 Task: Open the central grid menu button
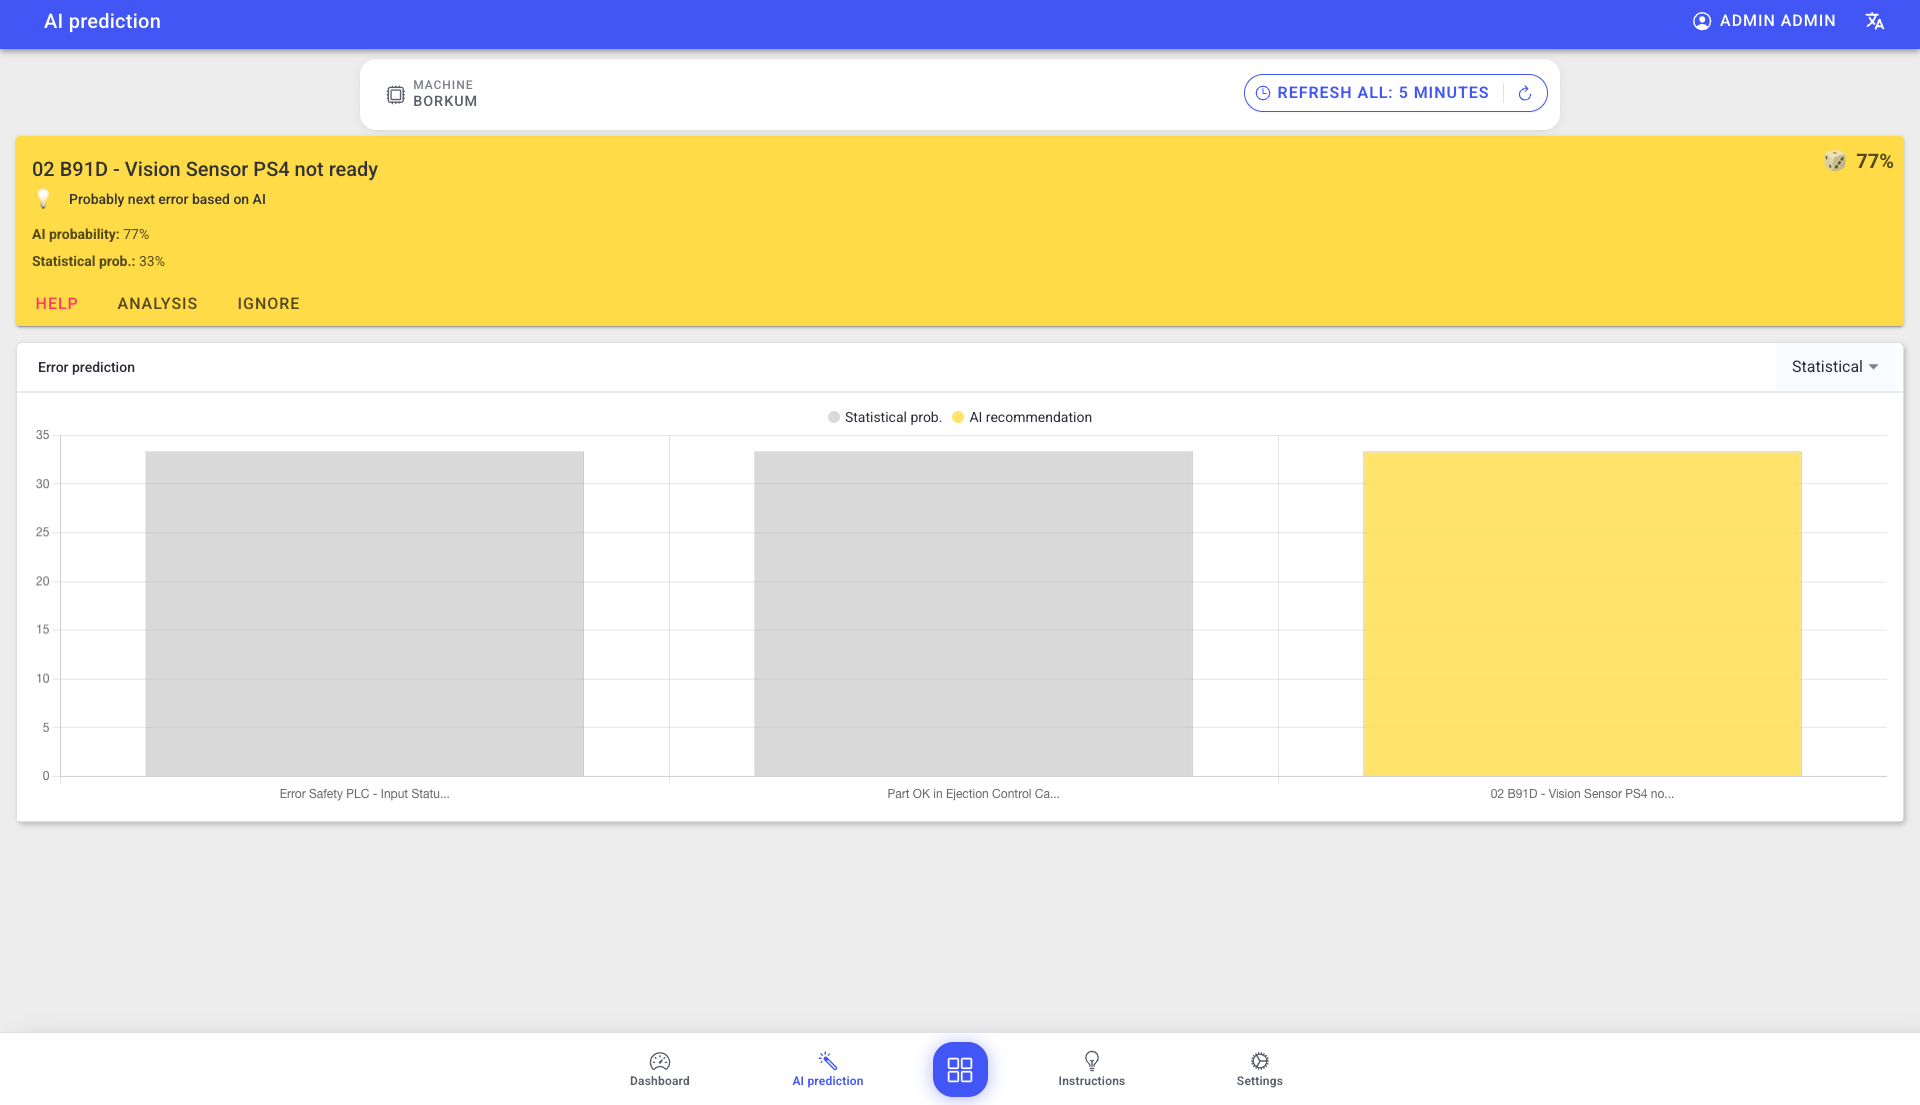point(960,1070)
